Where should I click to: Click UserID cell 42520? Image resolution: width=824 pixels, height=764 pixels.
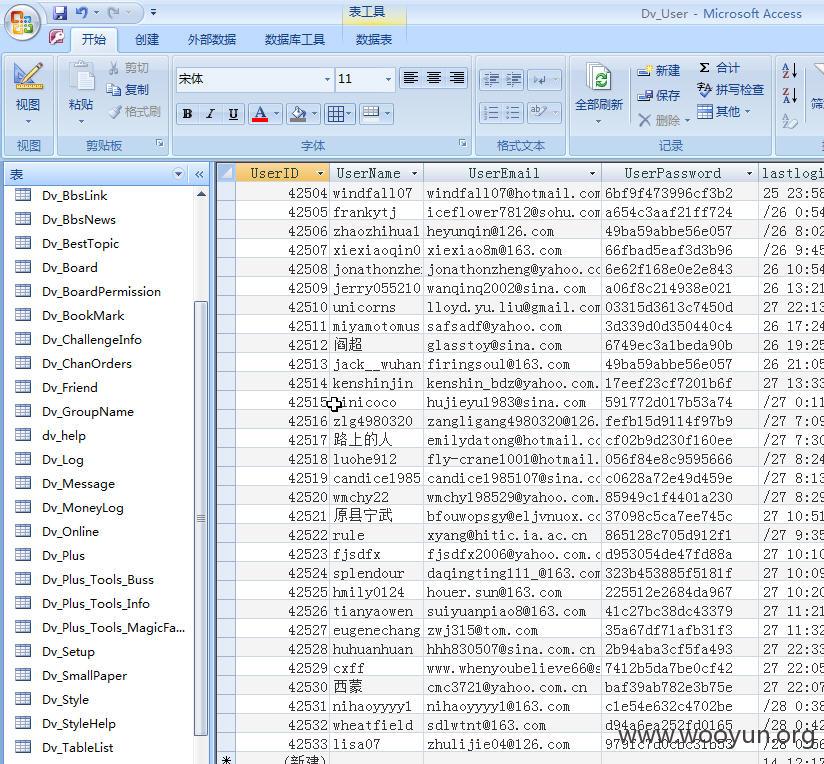point(282,497)
